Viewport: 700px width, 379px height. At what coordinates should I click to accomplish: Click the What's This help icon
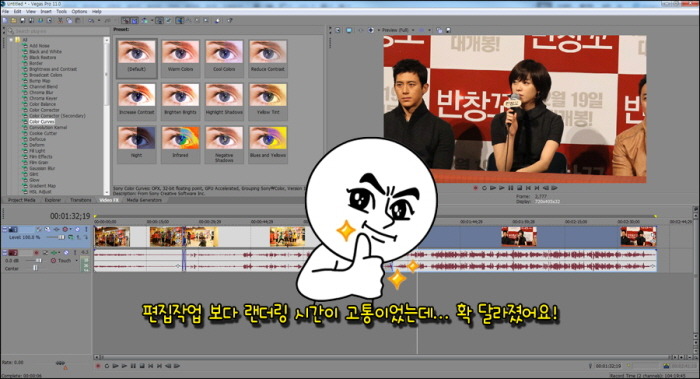(x=229, y=21)
